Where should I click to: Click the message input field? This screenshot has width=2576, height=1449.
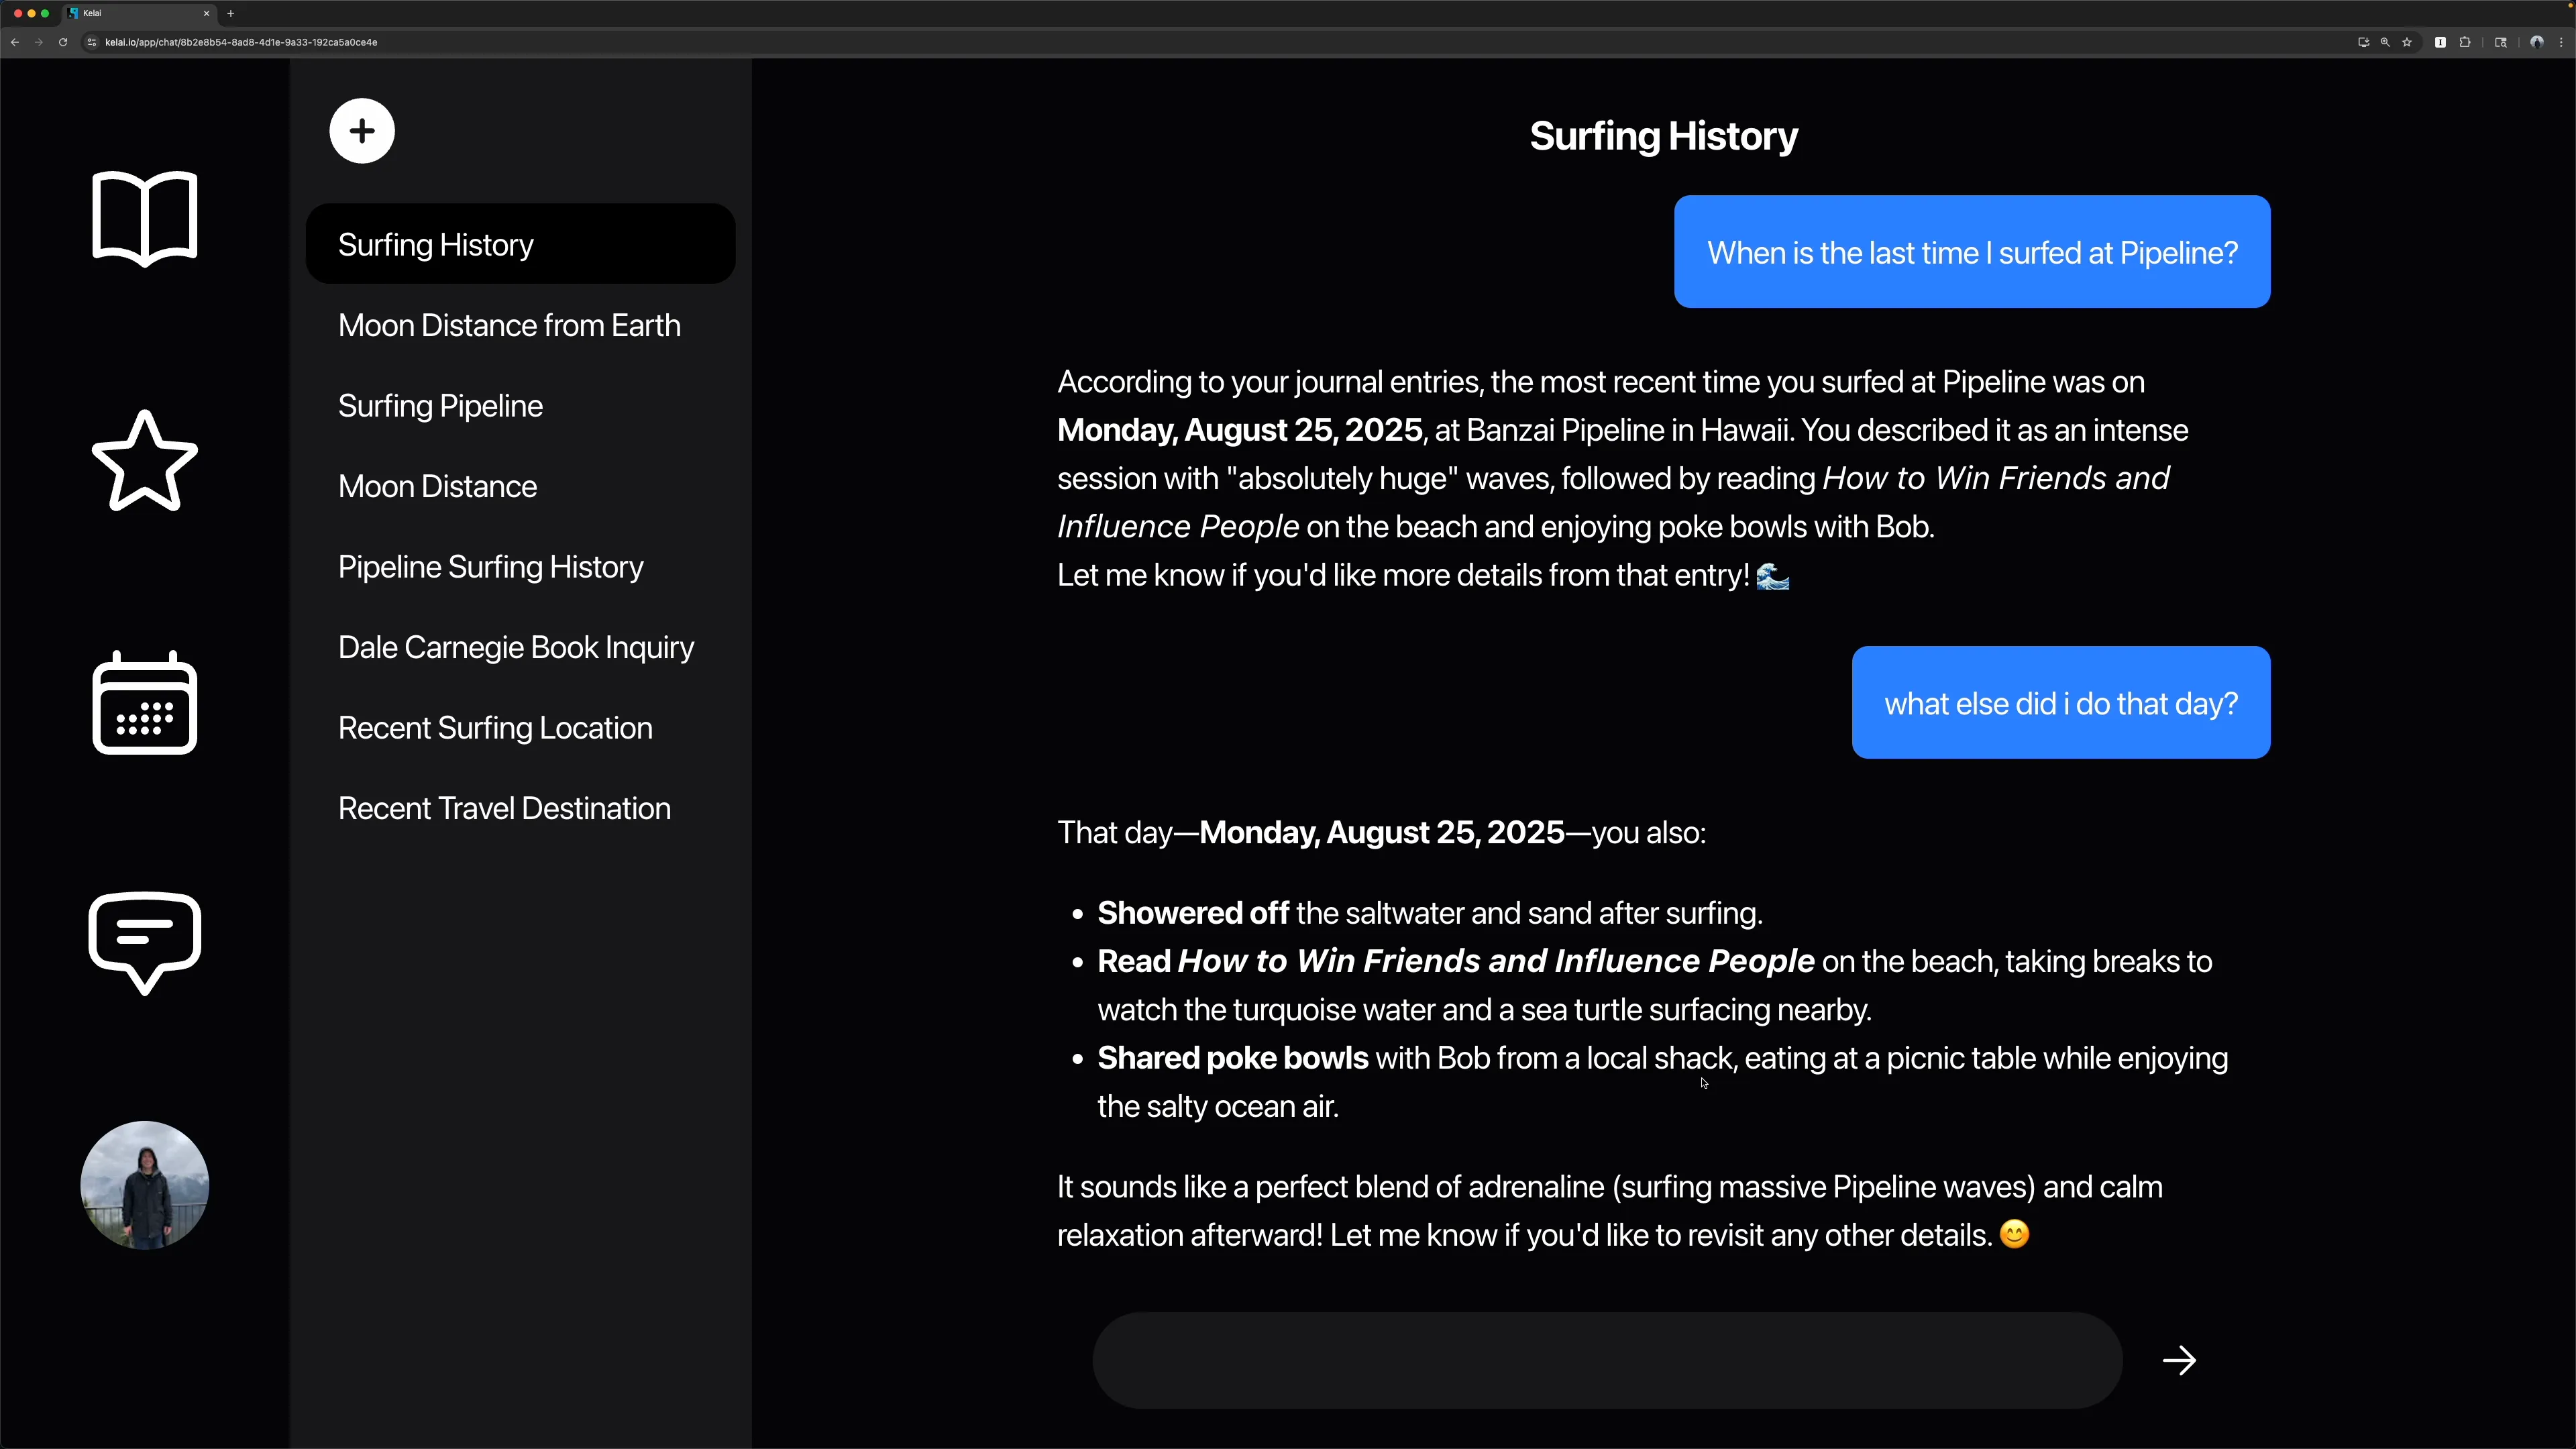[1607, 1360]
